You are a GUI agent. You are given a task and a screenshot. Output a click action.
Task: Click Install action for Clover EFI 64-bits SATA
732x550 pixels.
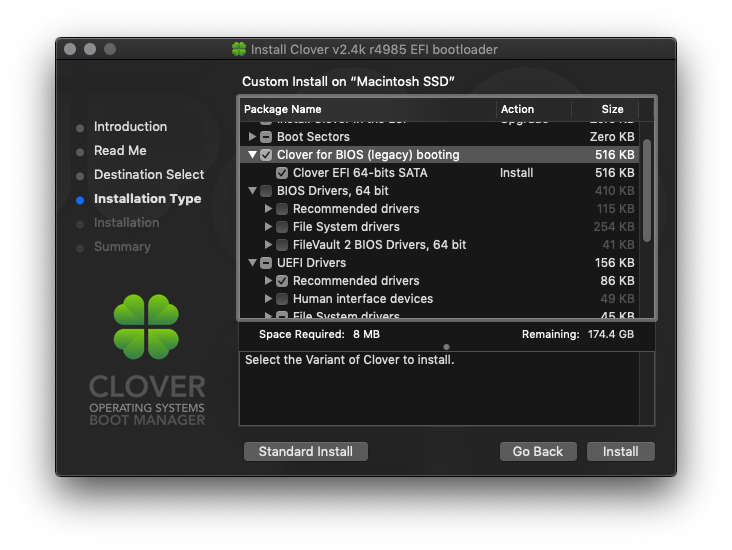[x=516, y=173]
